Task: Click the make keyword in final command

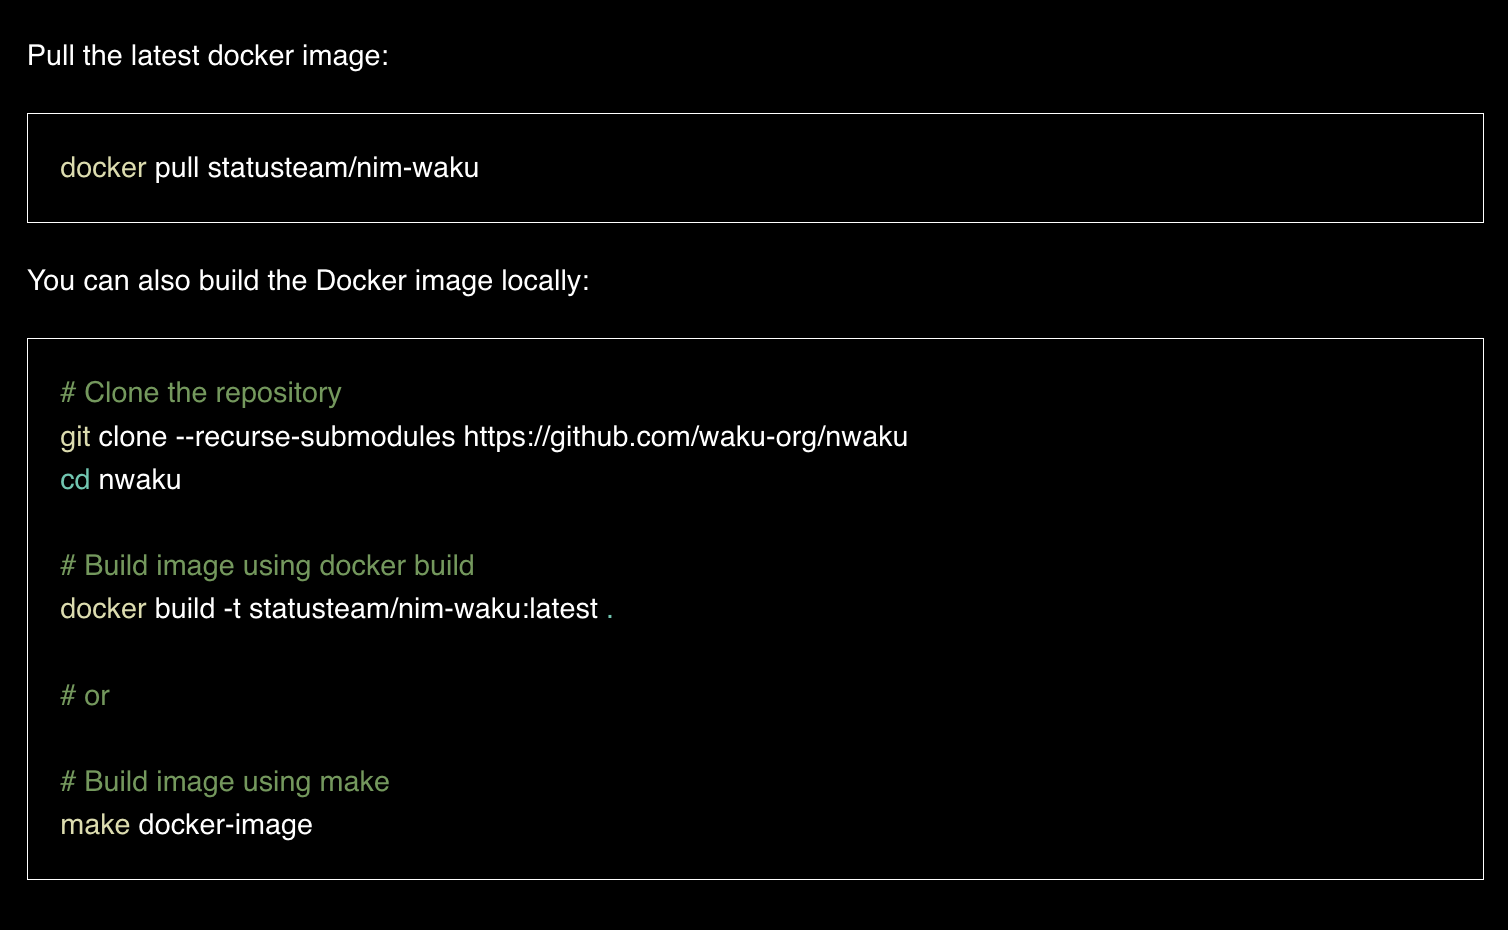Action: [x=94, y=824]
